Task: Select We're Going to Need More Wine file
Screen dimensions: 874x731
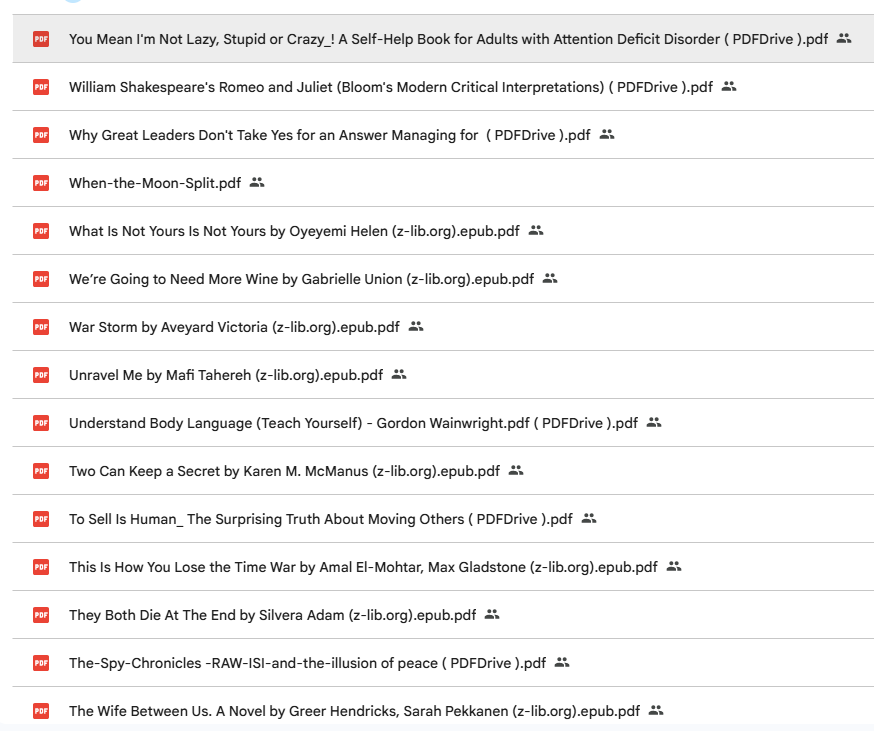Action: point(301,279)
